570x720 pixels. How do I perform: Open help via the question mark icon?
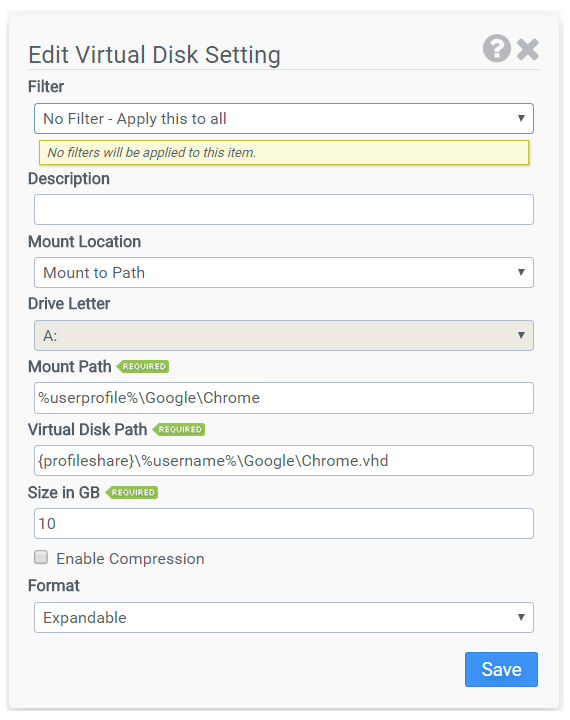(497, 48)
